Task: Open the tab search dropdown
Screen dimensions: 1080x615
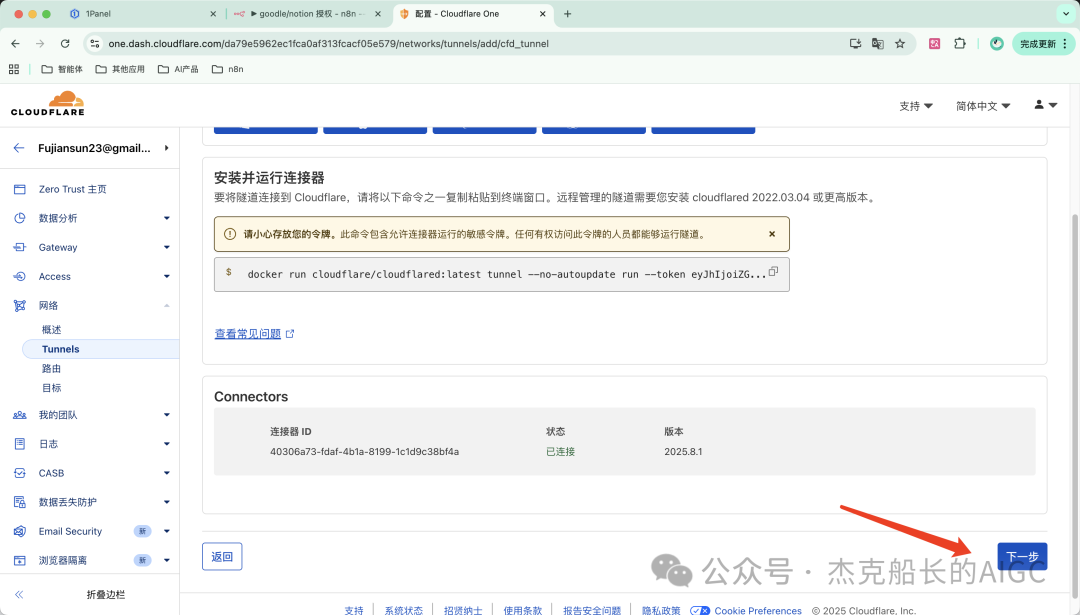Action: pos(1066,14)
